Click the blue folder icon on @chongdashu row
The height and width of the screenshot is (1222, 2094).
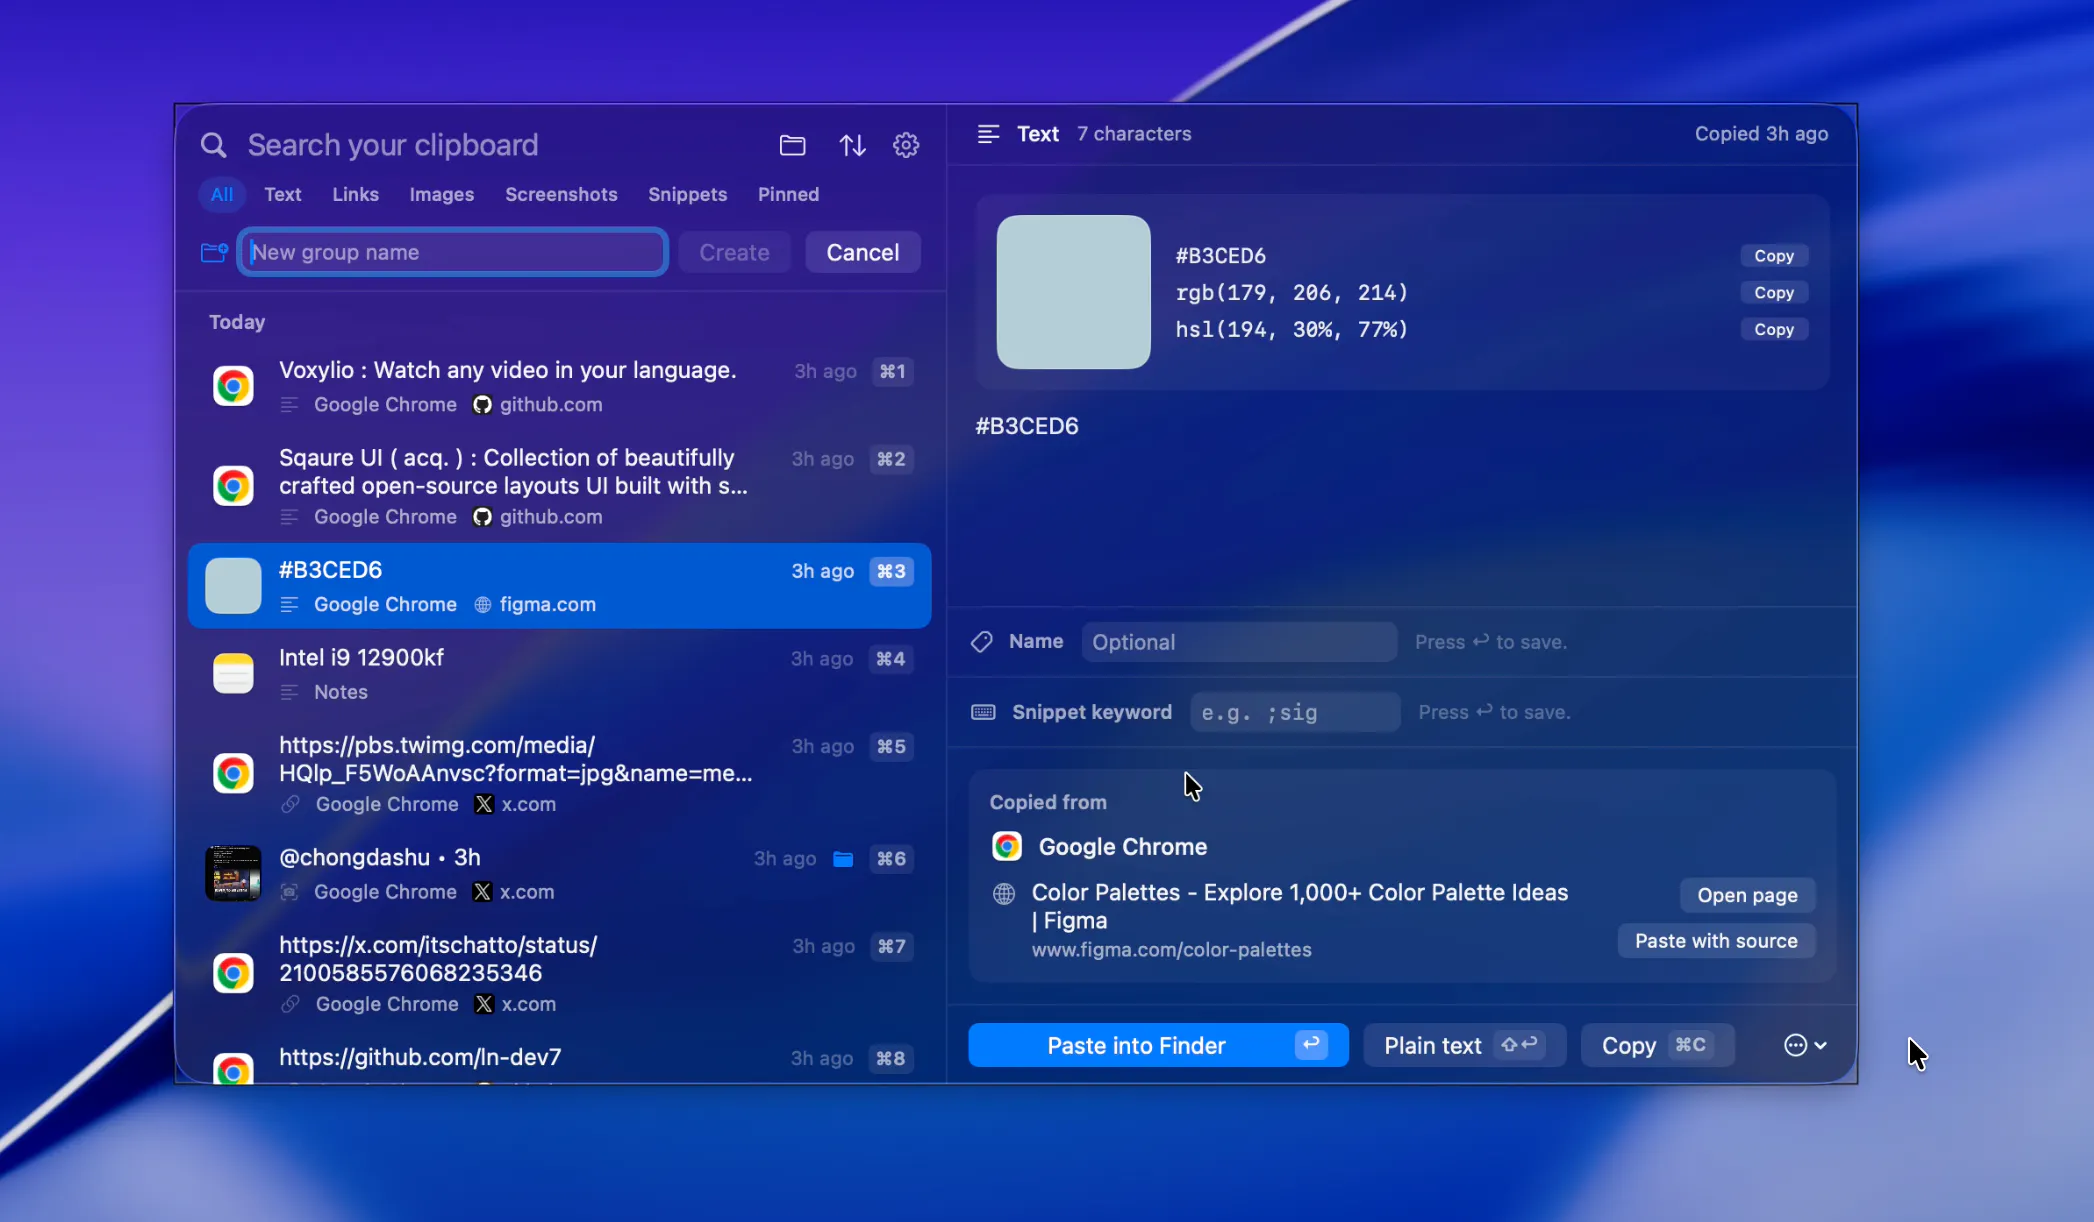tap(843, 859)
